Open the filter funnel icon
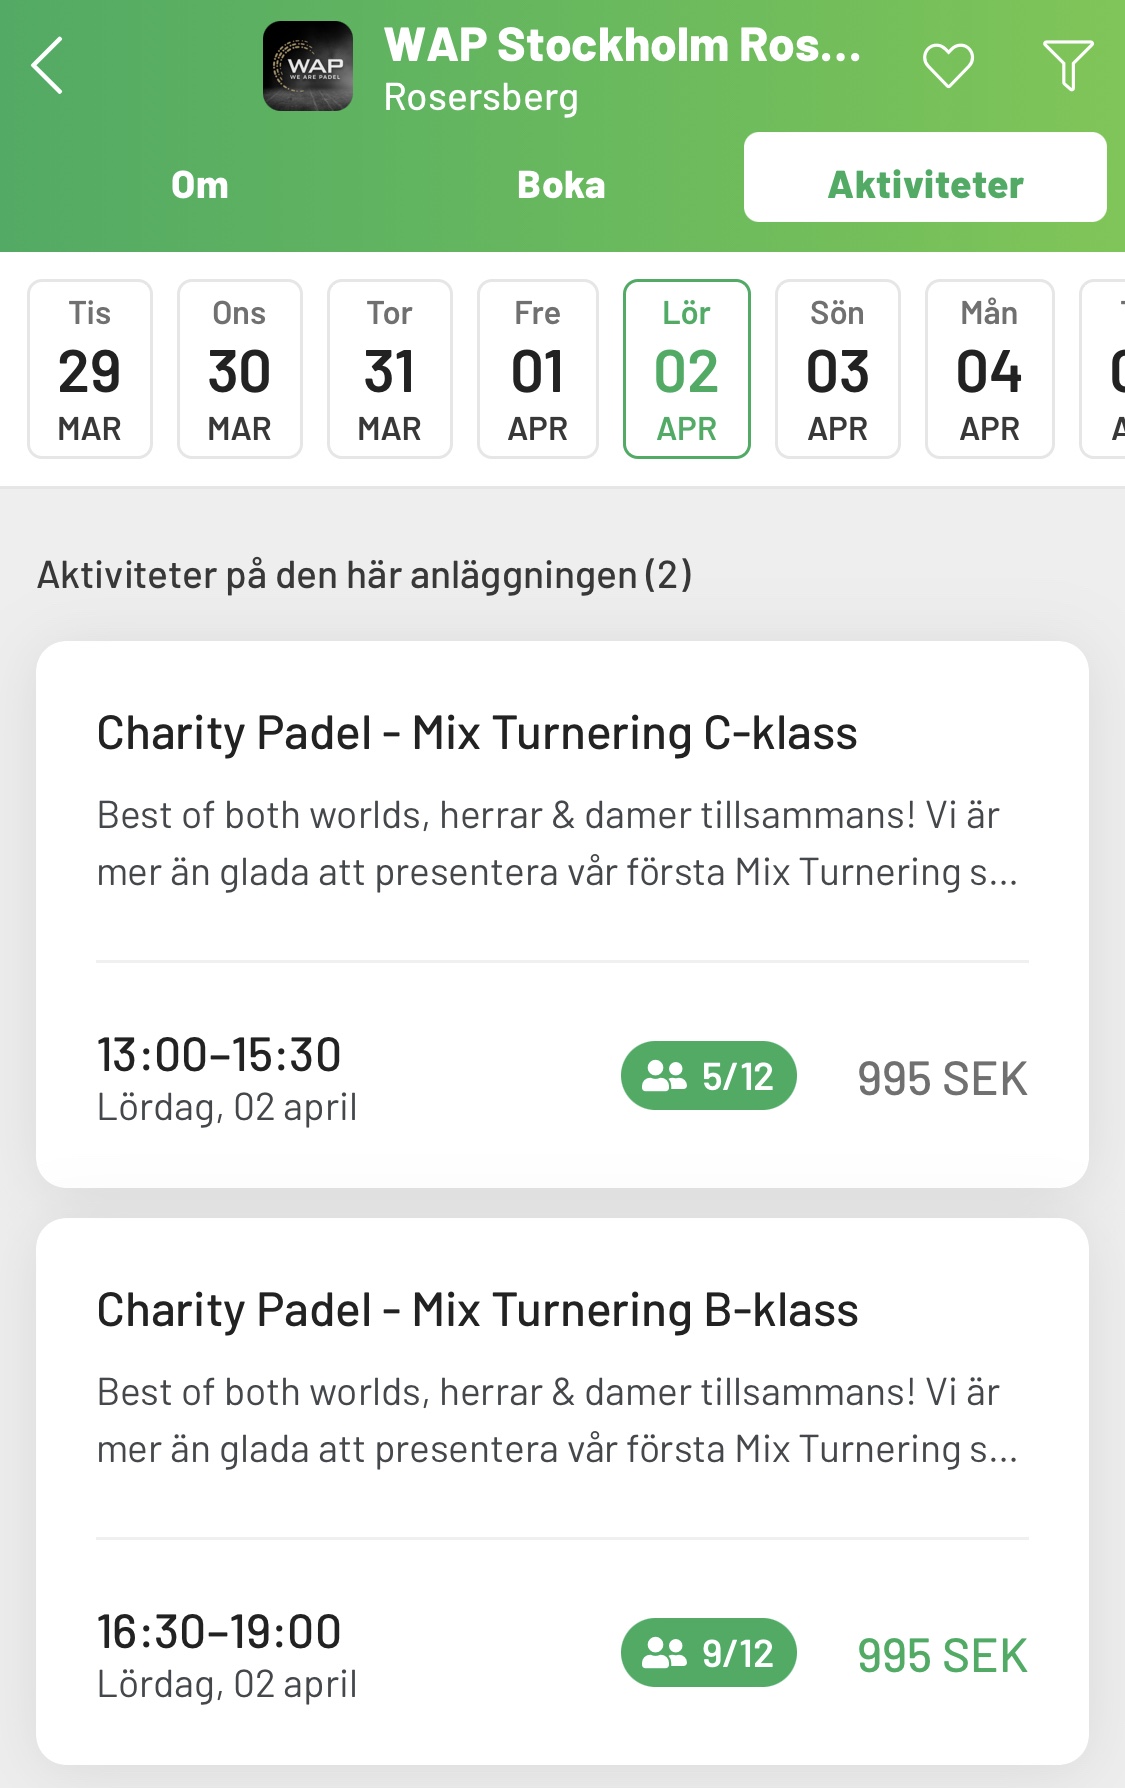 click(1067, 66)
